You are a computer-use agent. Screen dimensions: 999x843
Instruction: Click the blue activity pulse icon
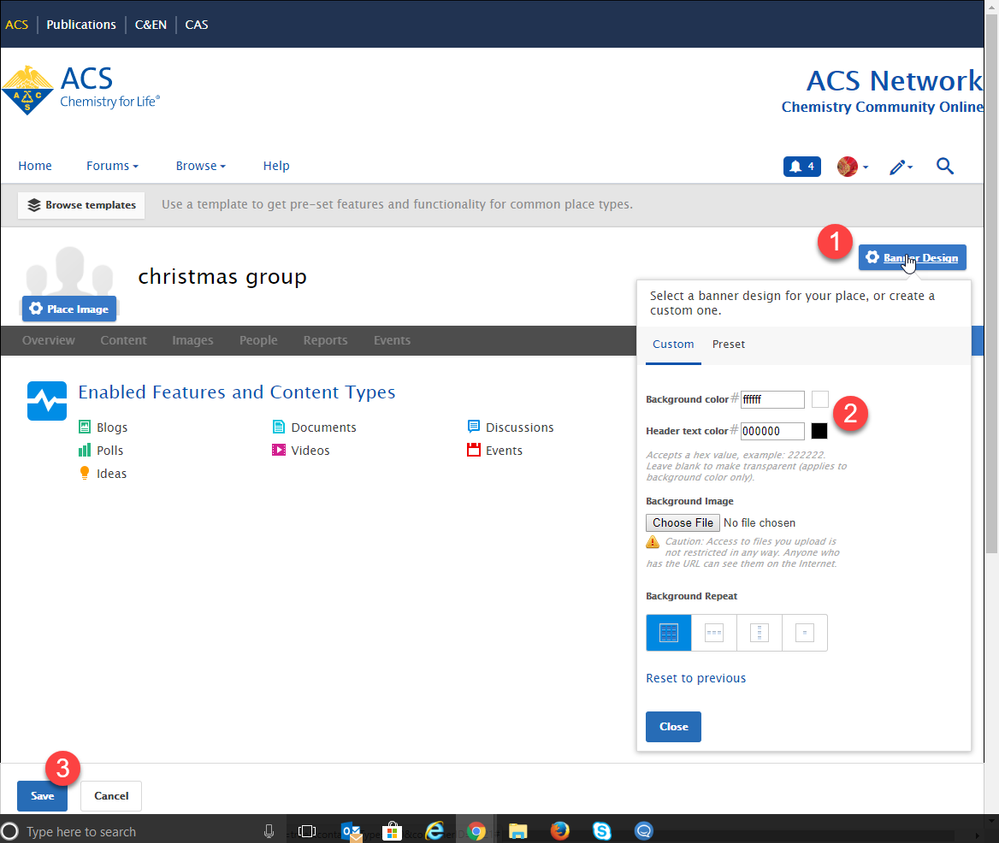[x=47, y=400]
